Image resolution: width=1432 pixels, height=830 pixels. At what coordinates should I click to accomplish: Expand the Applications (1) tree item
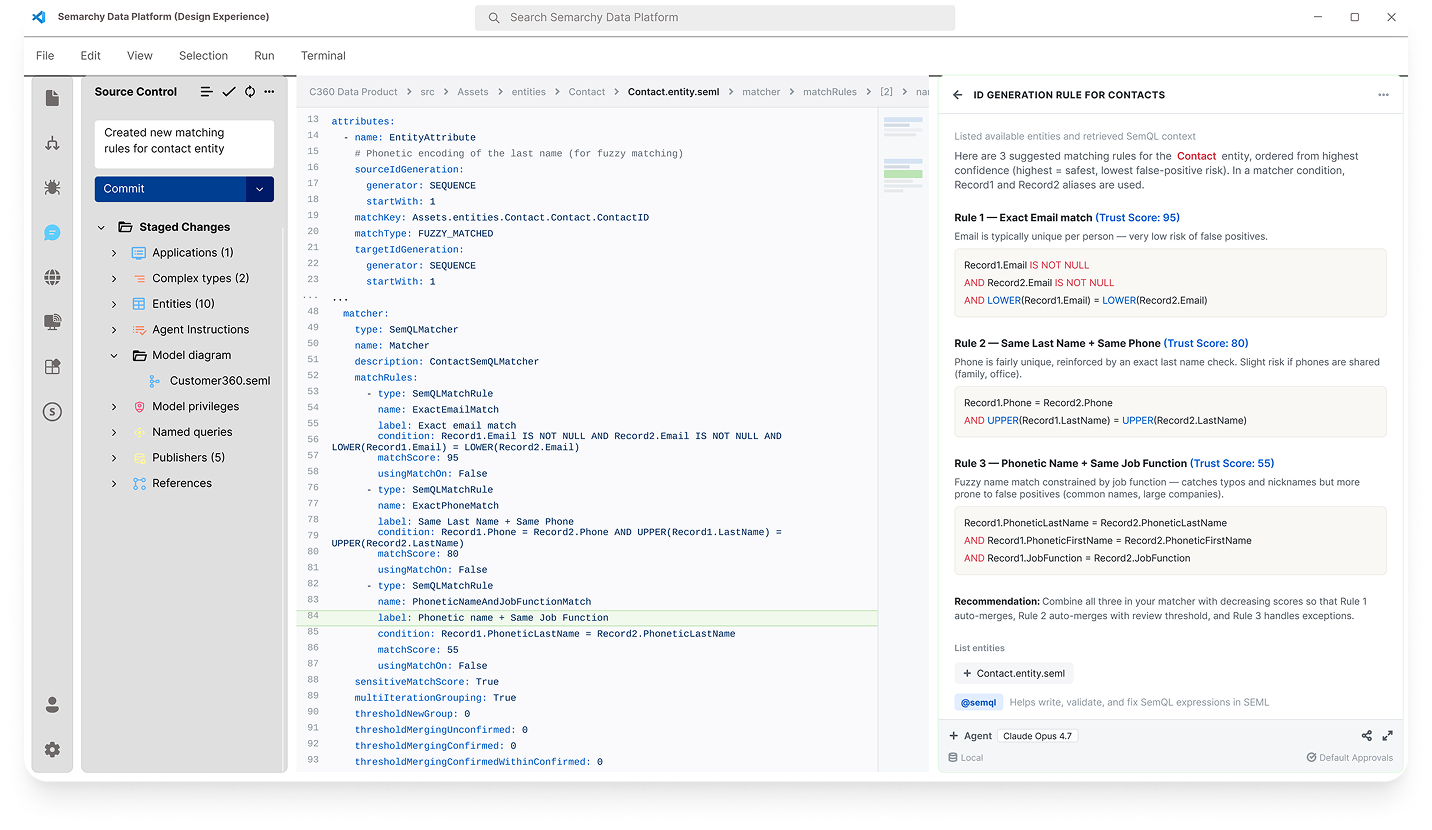click(114, 253)
